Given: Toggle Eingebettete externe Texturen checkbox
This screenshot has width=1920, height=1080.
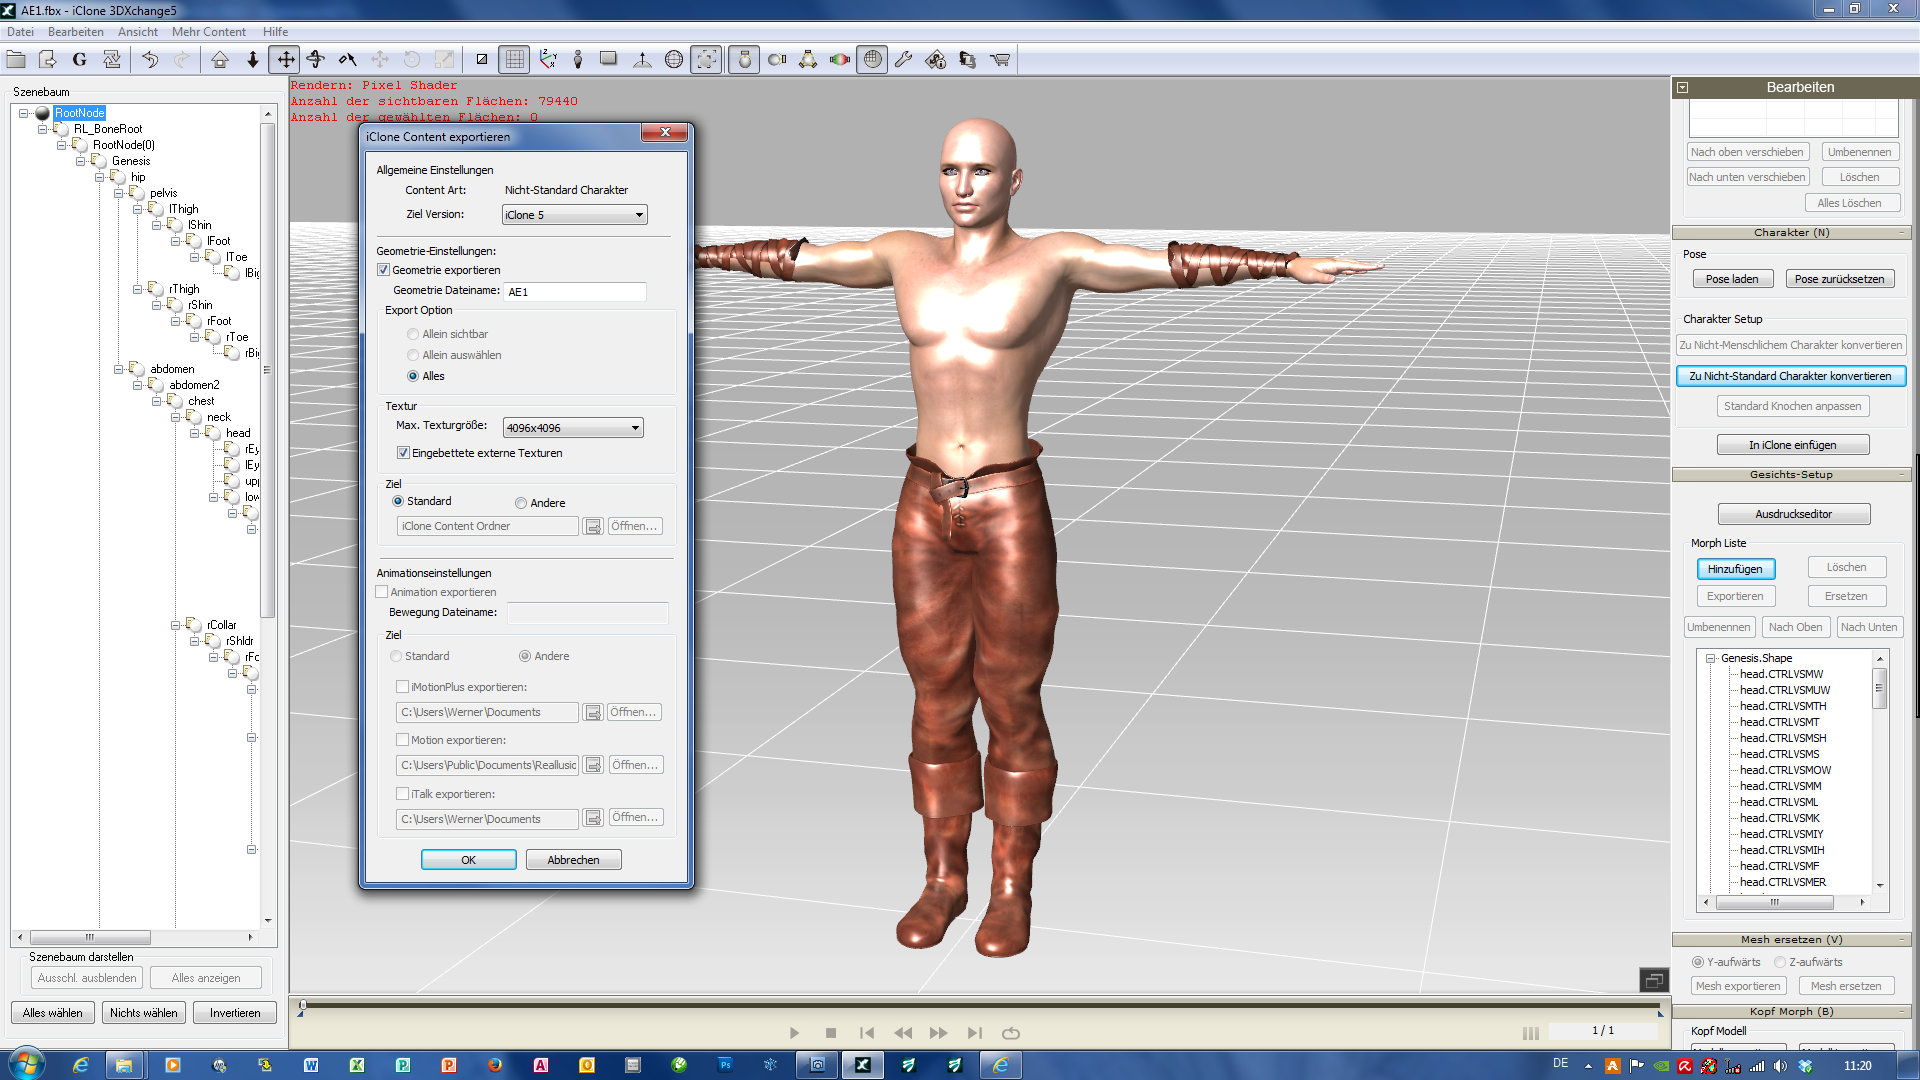Looking at the screenshot, I should (x=403, y=453).
